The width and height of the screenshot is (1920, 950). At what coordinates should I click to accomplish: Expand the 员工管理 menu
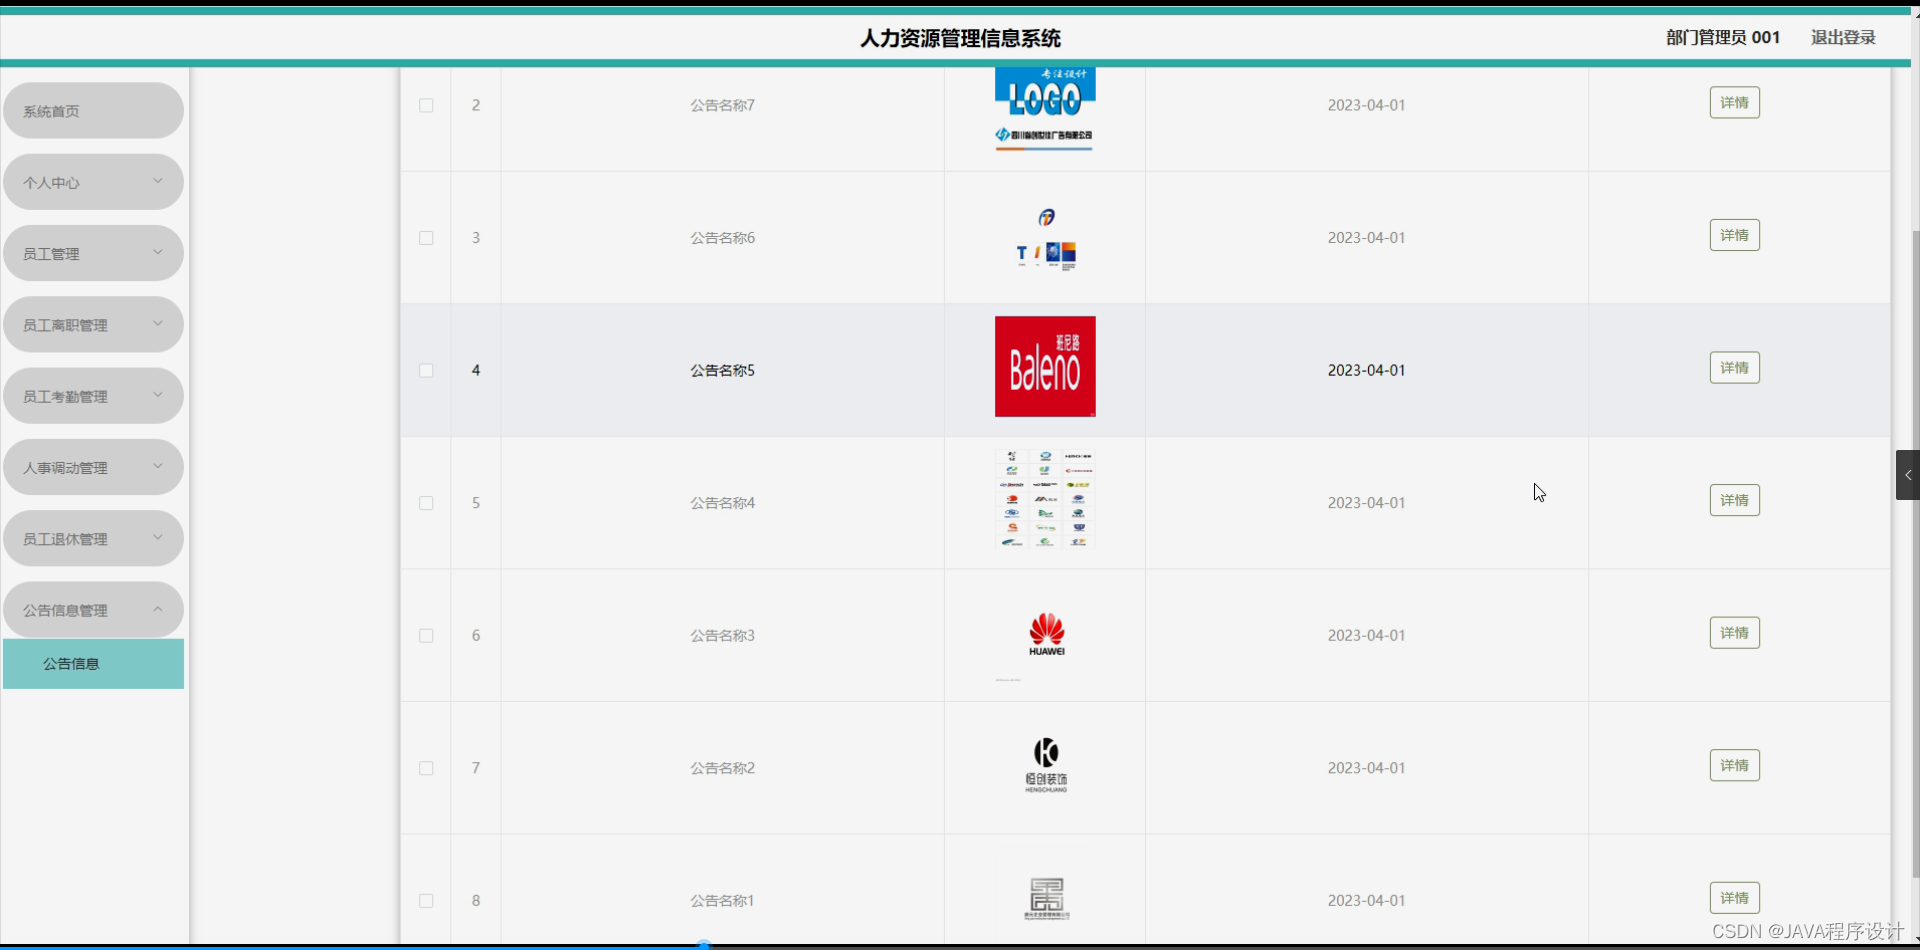click(93, 253)
